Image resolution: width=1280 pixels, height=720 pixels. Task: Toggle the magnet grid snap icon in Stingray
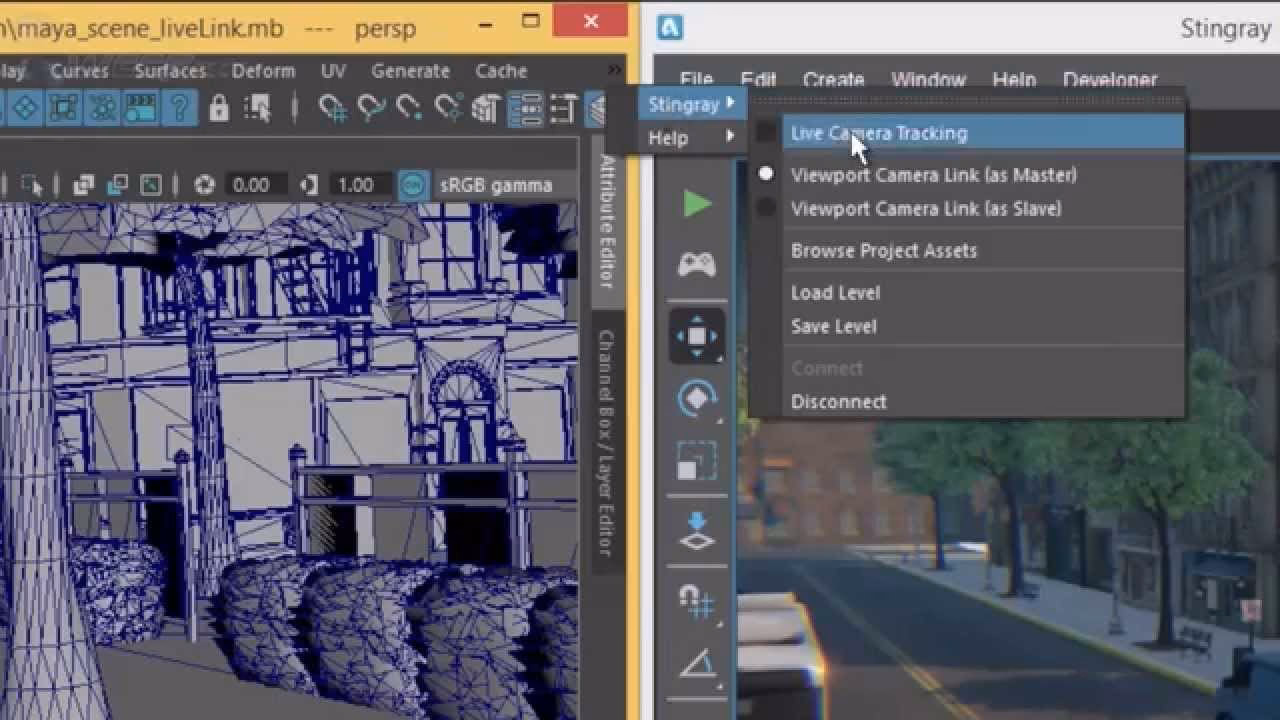(697, 600)
